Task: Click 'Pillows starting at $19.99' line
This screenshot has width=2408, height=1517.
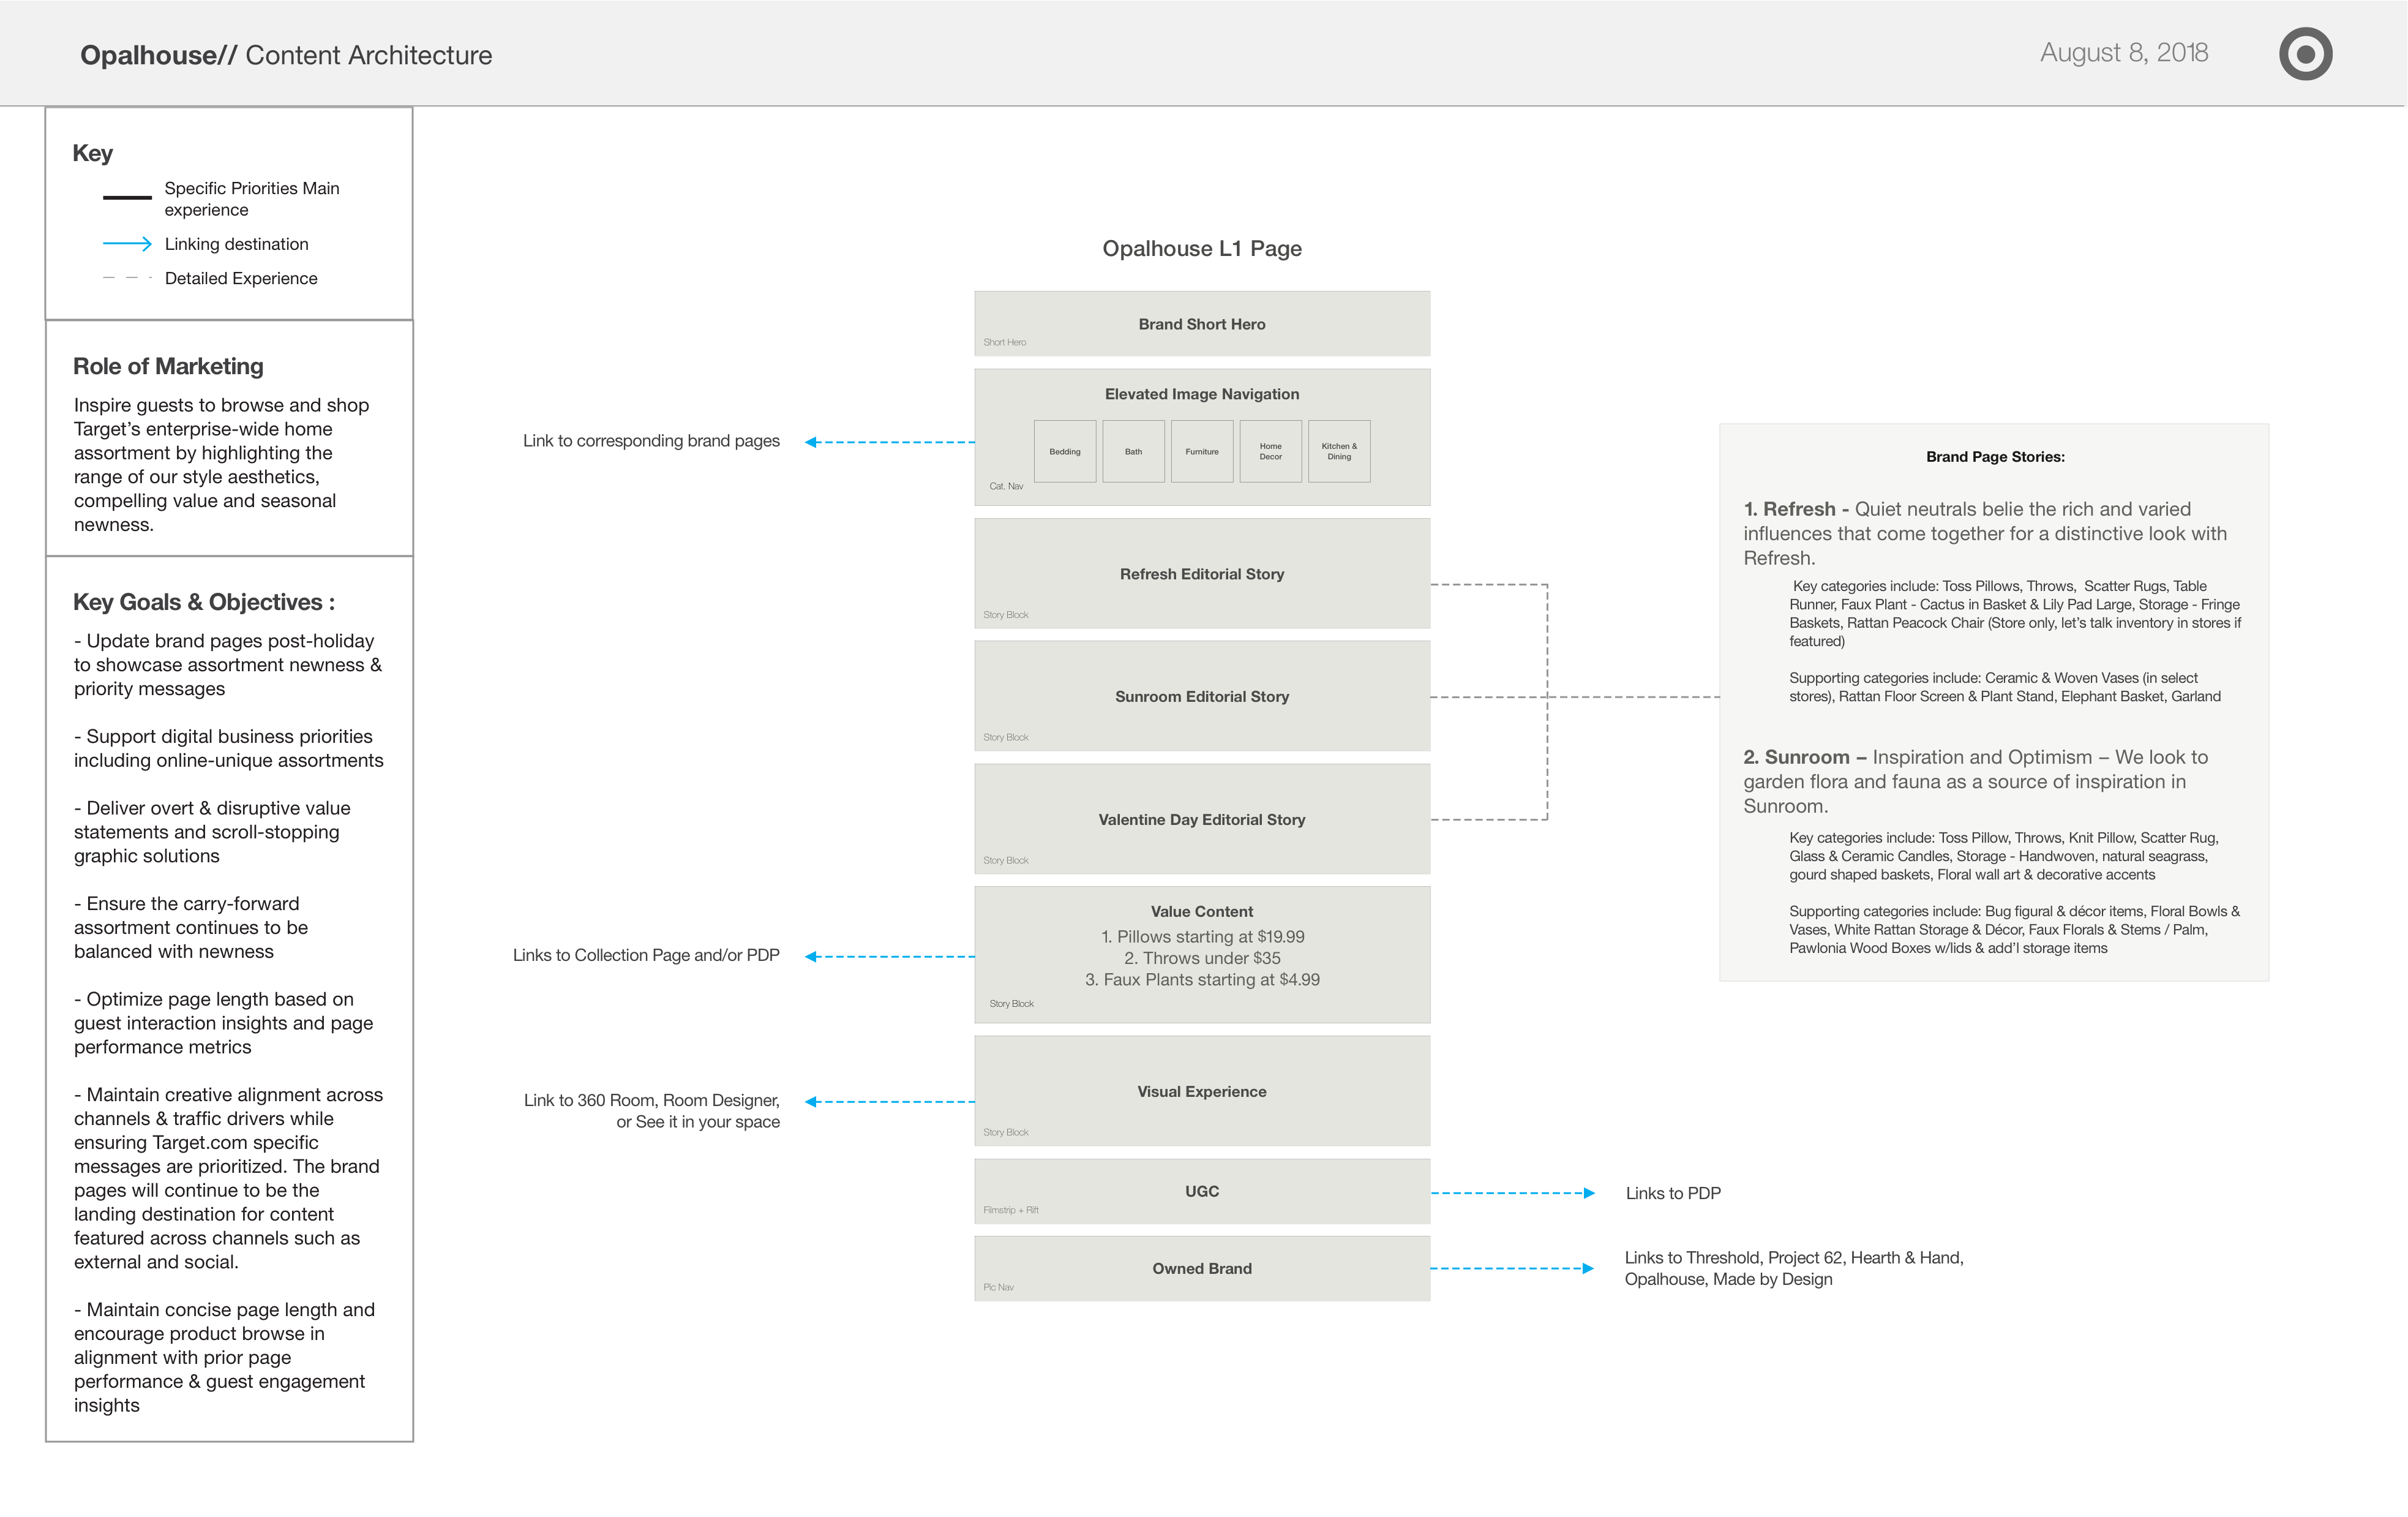Action: click(x=1202, y=936)
